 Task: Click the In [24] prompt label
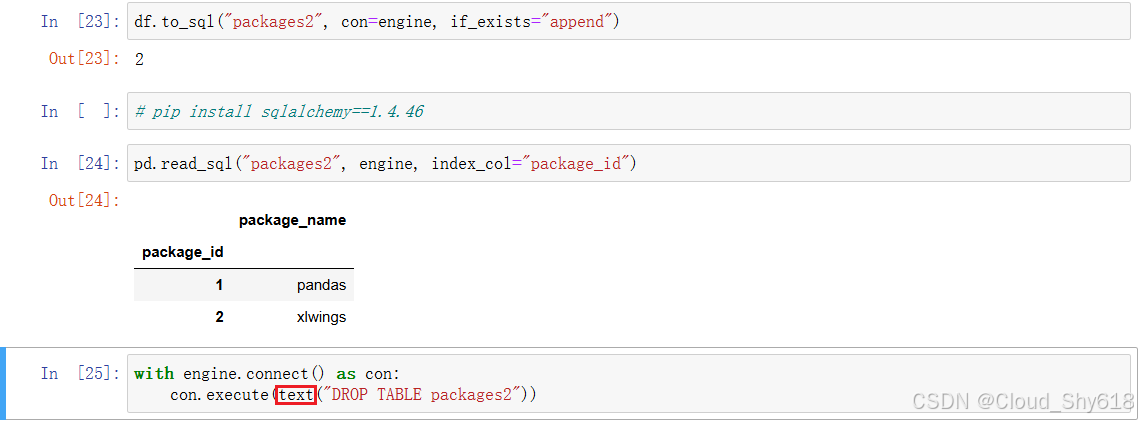pos(79,163)
